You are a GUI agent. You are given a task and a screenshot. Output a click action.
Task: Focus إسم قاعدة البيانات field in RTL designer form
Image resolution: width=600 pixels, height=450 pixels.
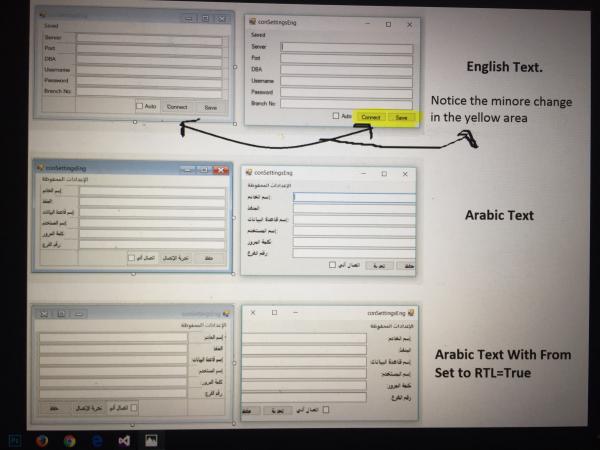click(x=114, y=360)
